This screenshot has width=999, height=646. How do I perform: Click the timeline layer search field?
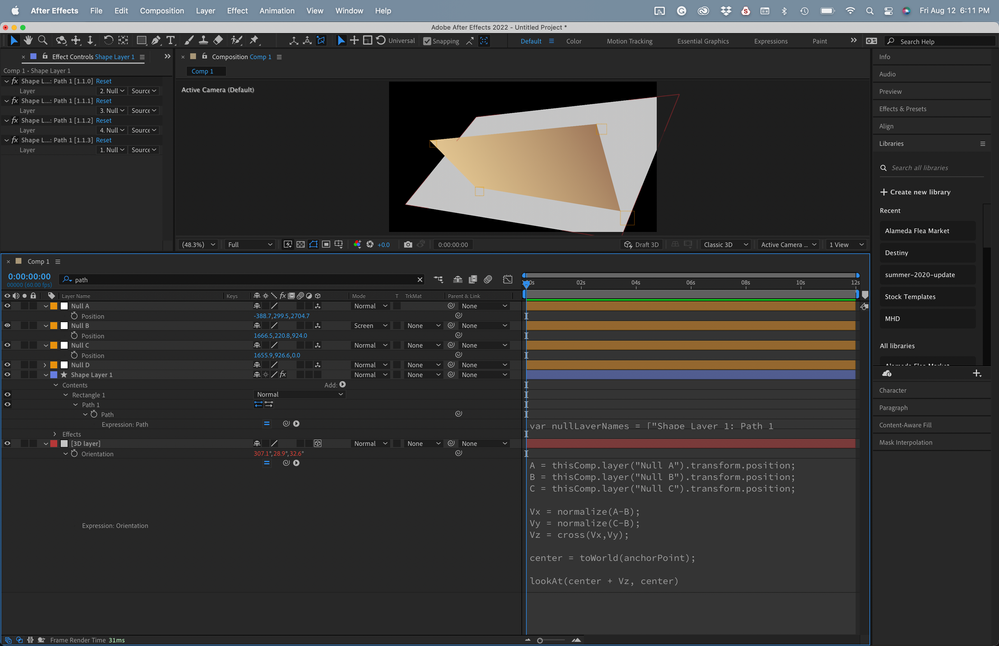click(x=240, y=280)
